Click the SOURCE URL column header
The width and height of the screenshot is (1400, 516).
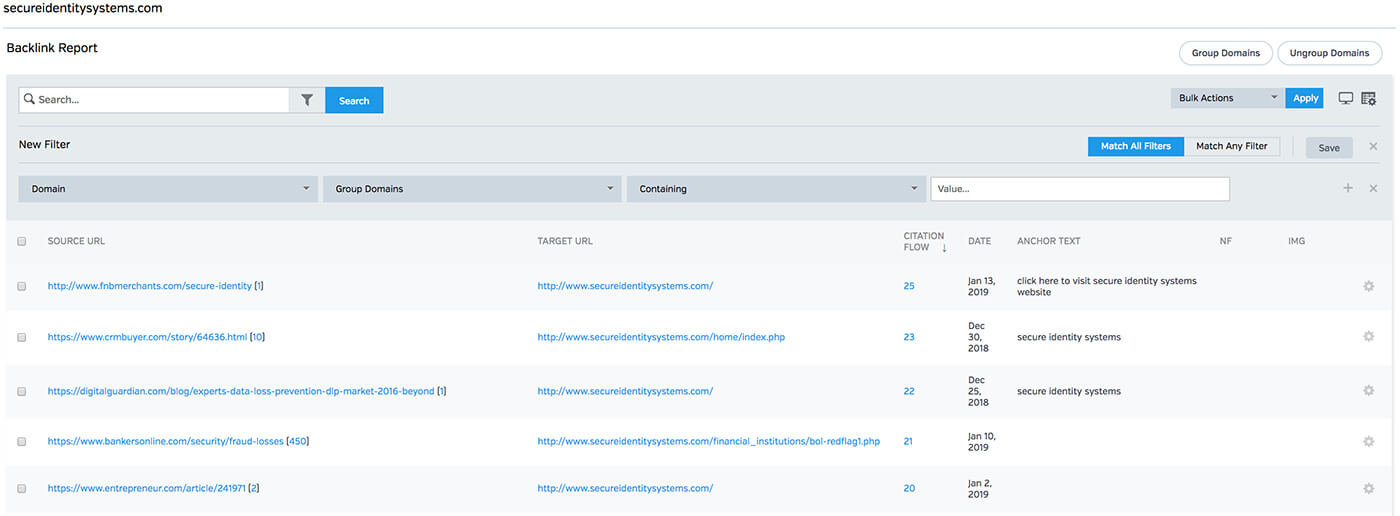pyautogui.click(x=76, y=241)
